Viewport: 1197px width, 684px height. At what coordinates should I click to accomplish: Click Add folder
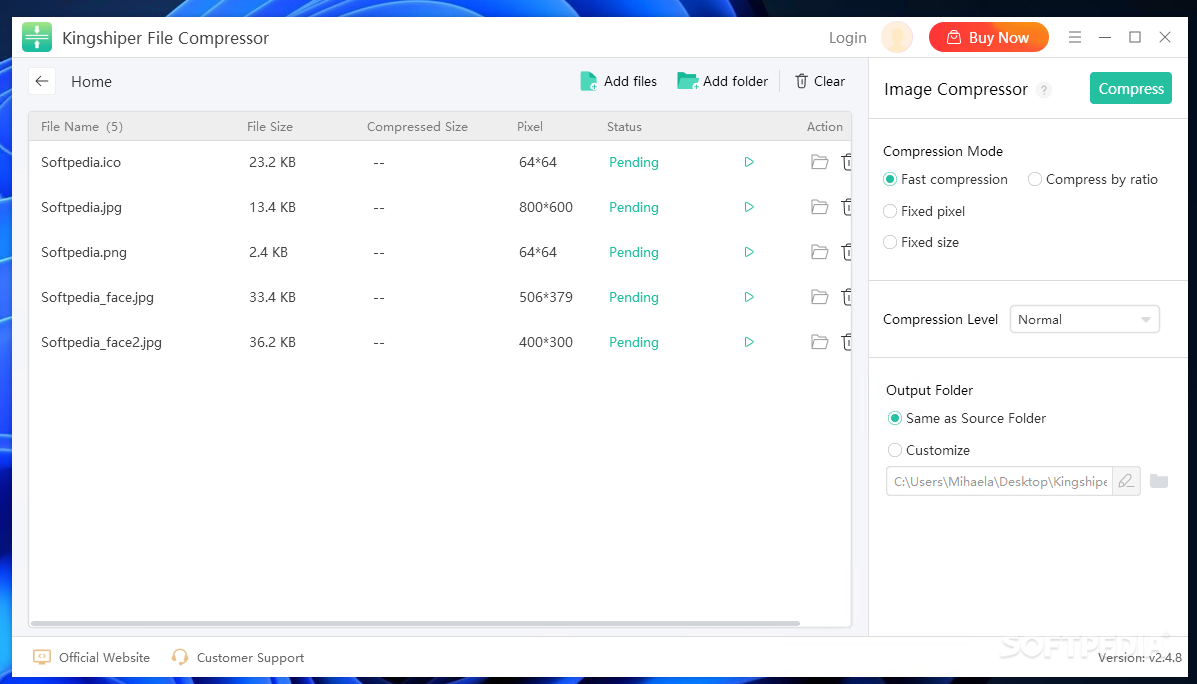[722, 81]
